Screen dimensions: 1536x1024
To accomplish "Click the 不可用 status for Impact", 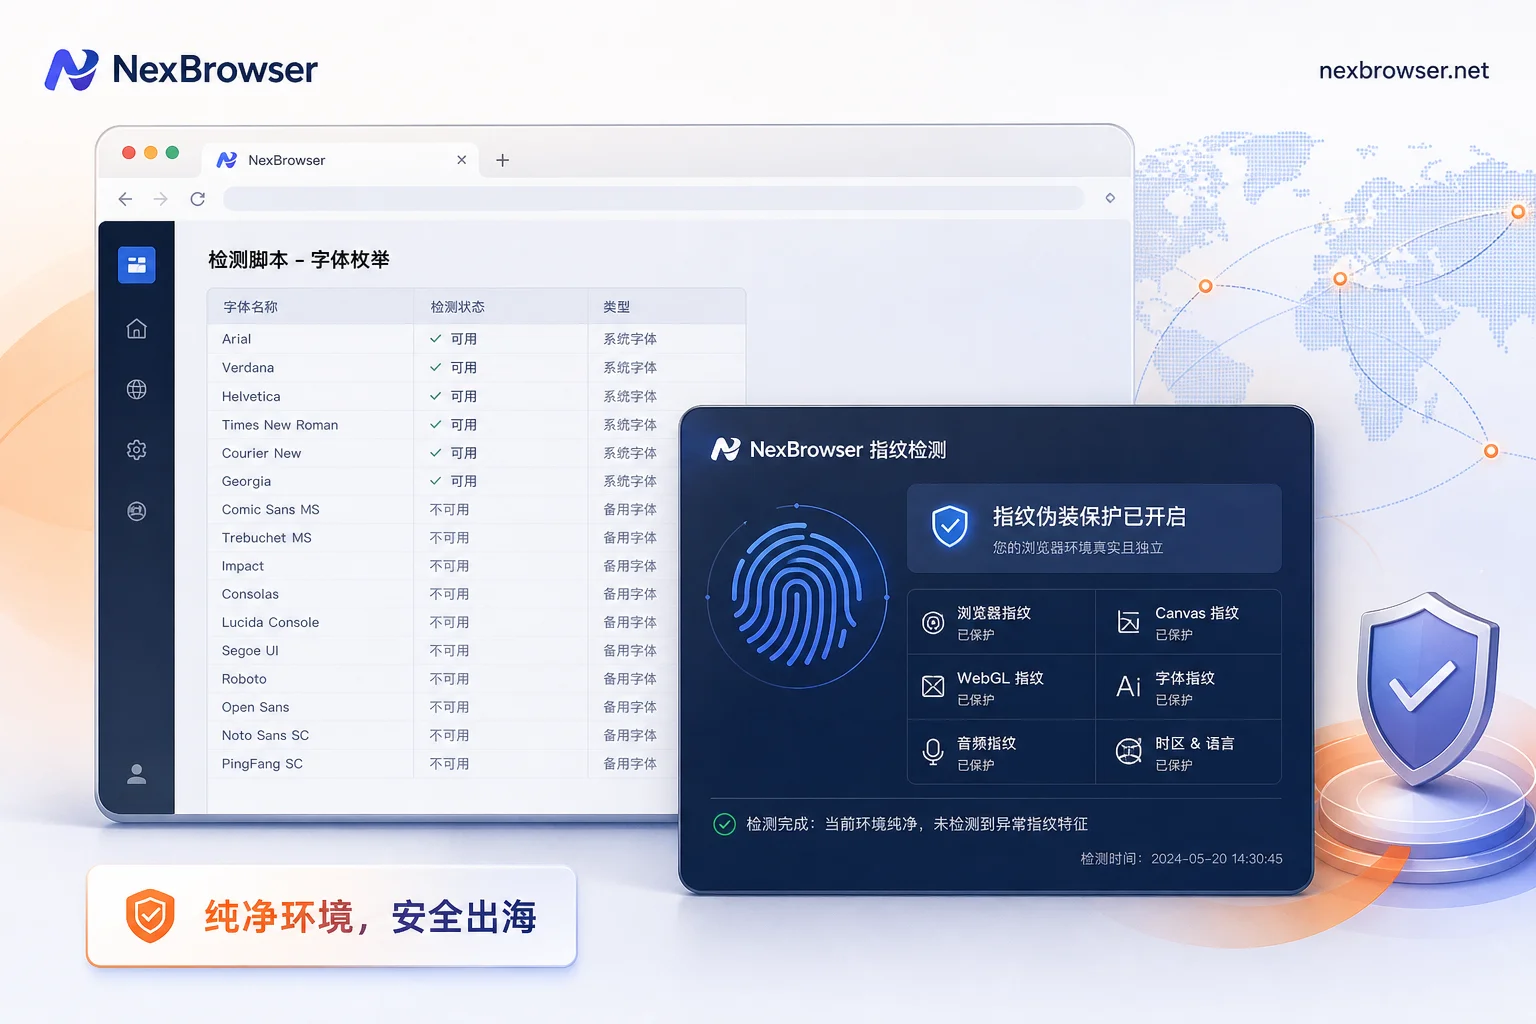I will coord(450,566).
